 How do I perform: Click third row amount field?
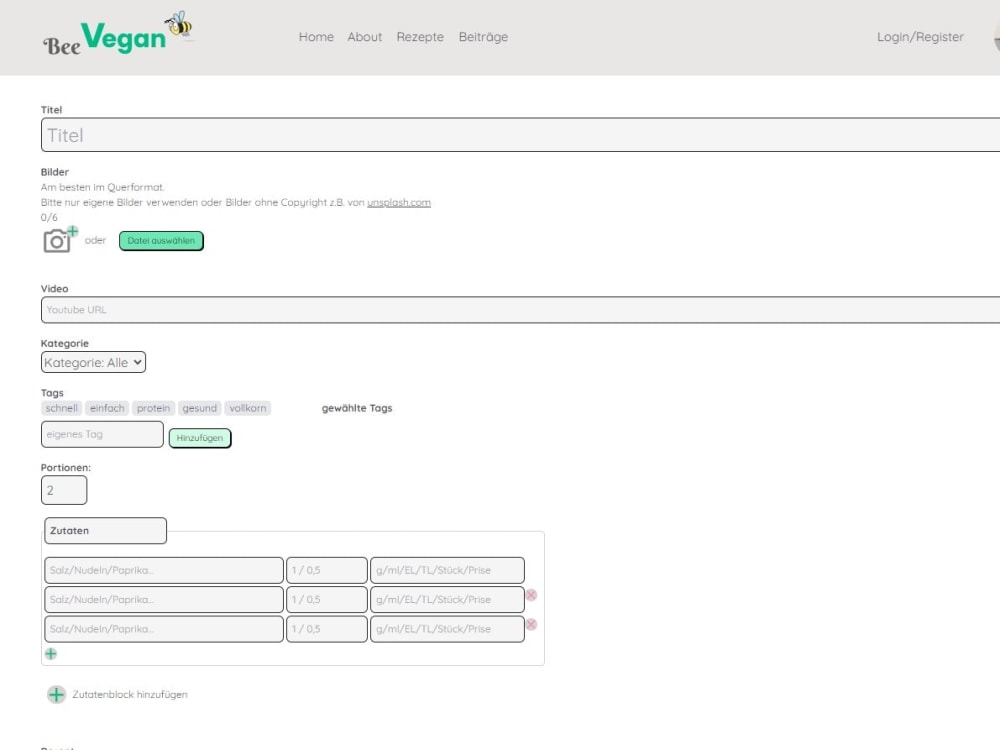[327, 629]
